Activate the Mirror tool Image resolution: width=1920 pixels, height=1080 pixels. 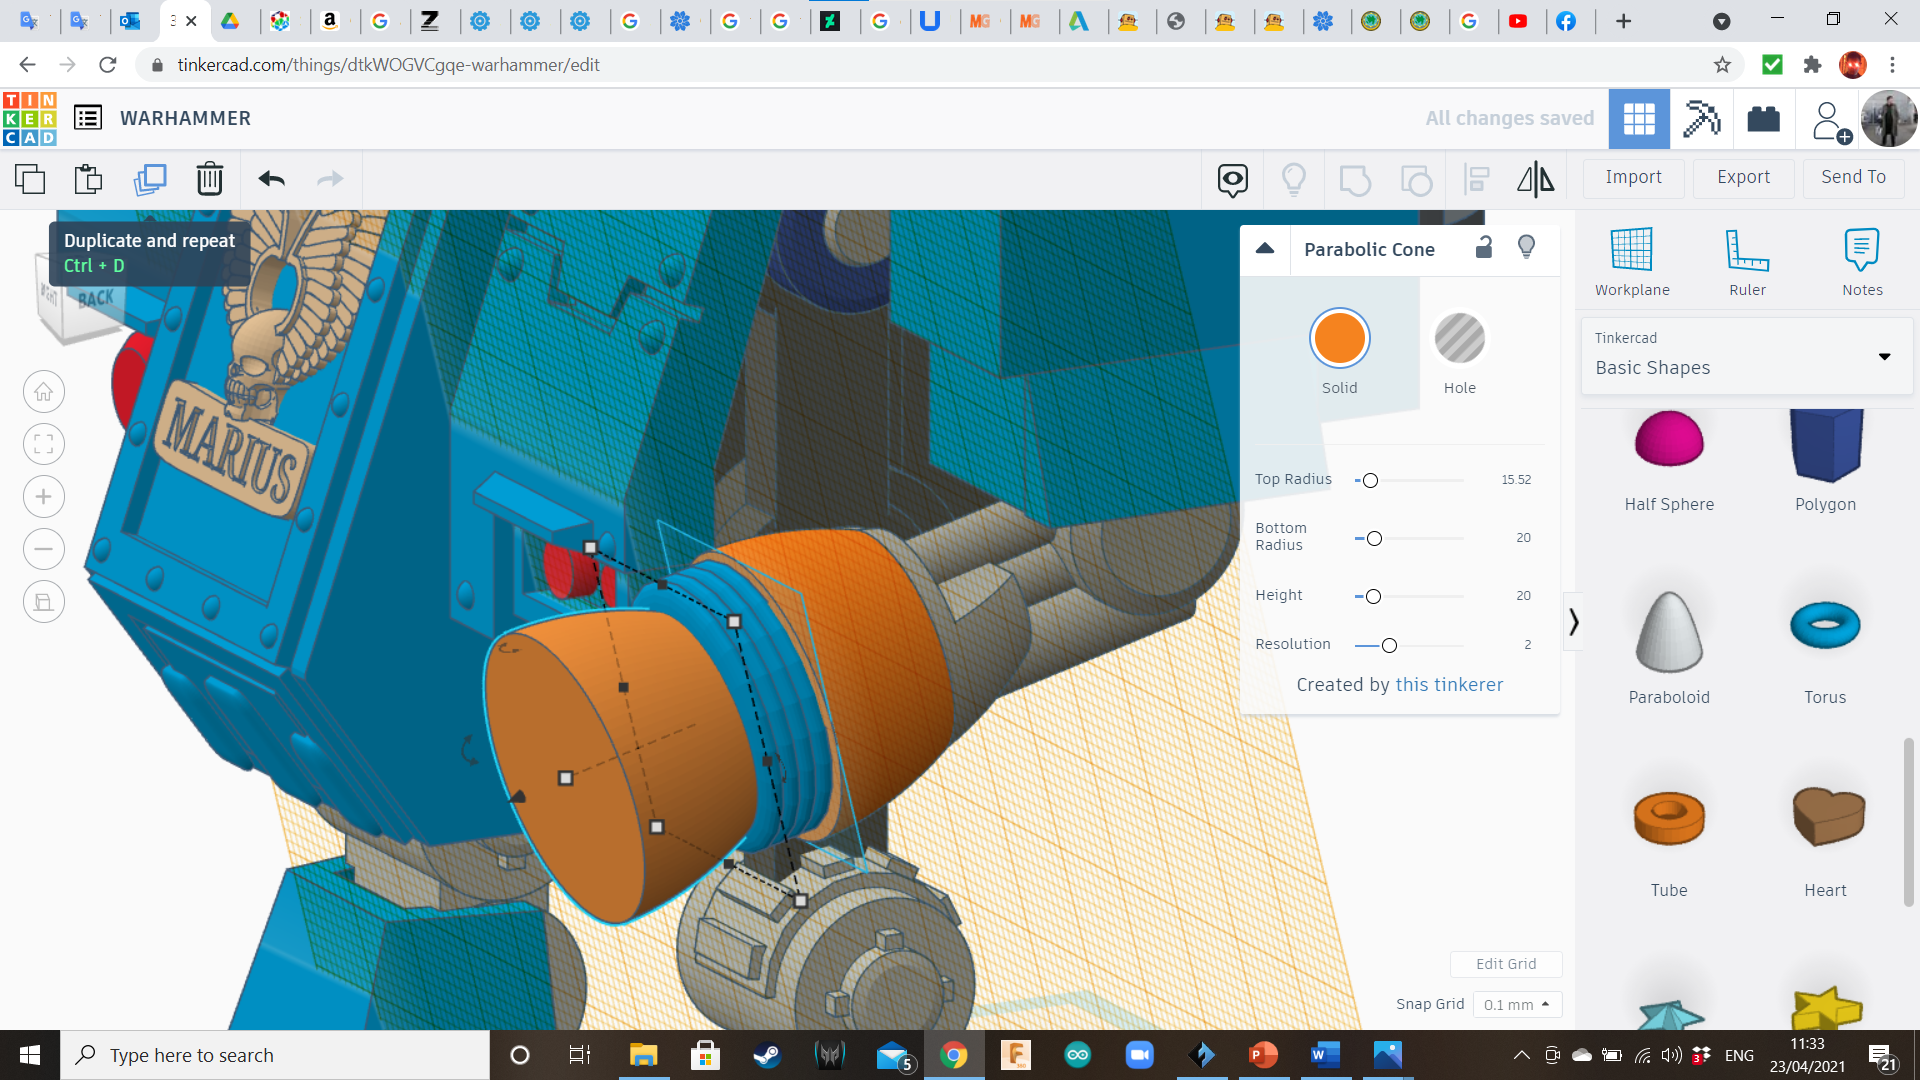(1536, 180)
